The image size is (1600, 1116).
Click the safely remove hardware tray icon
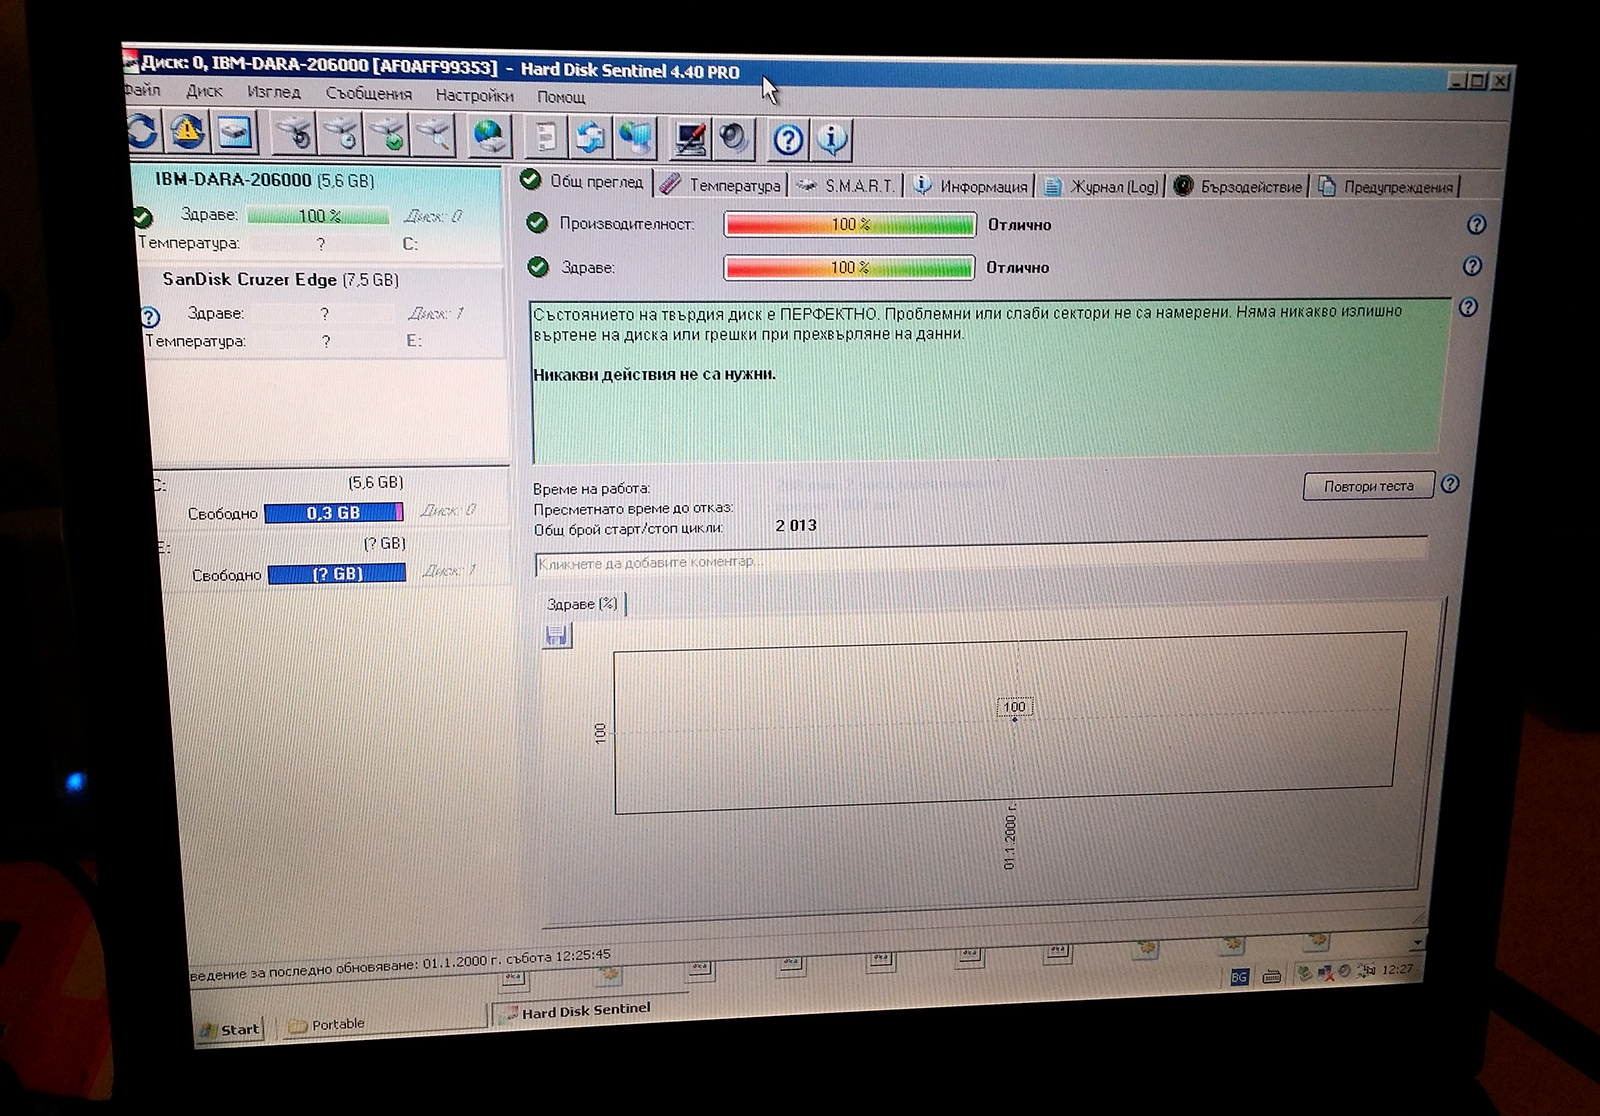1305,973
